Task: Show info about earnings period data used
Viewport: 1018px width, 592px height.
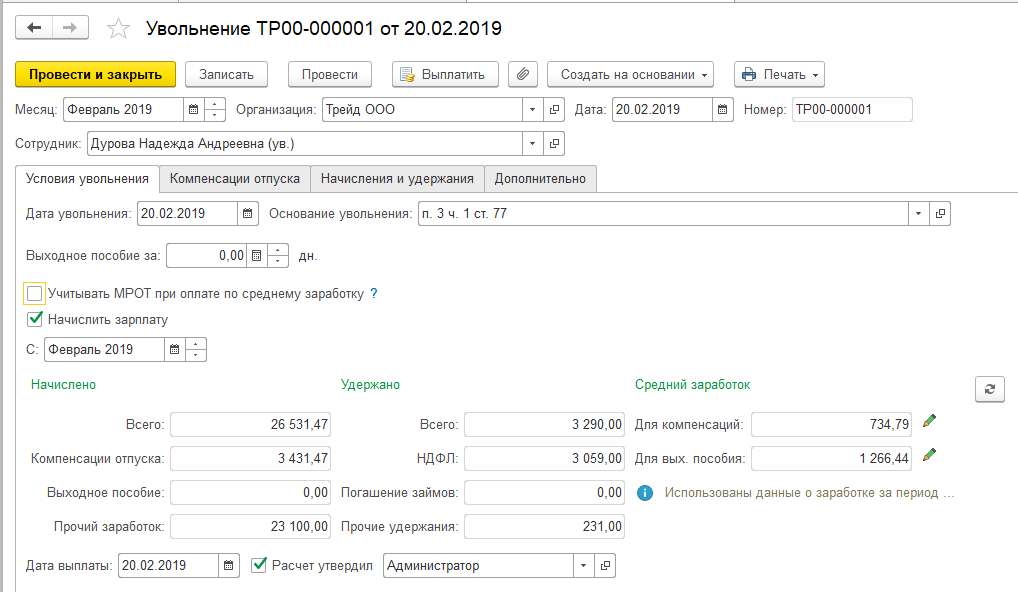Action: pyautogui.click(x=645, y=493)
